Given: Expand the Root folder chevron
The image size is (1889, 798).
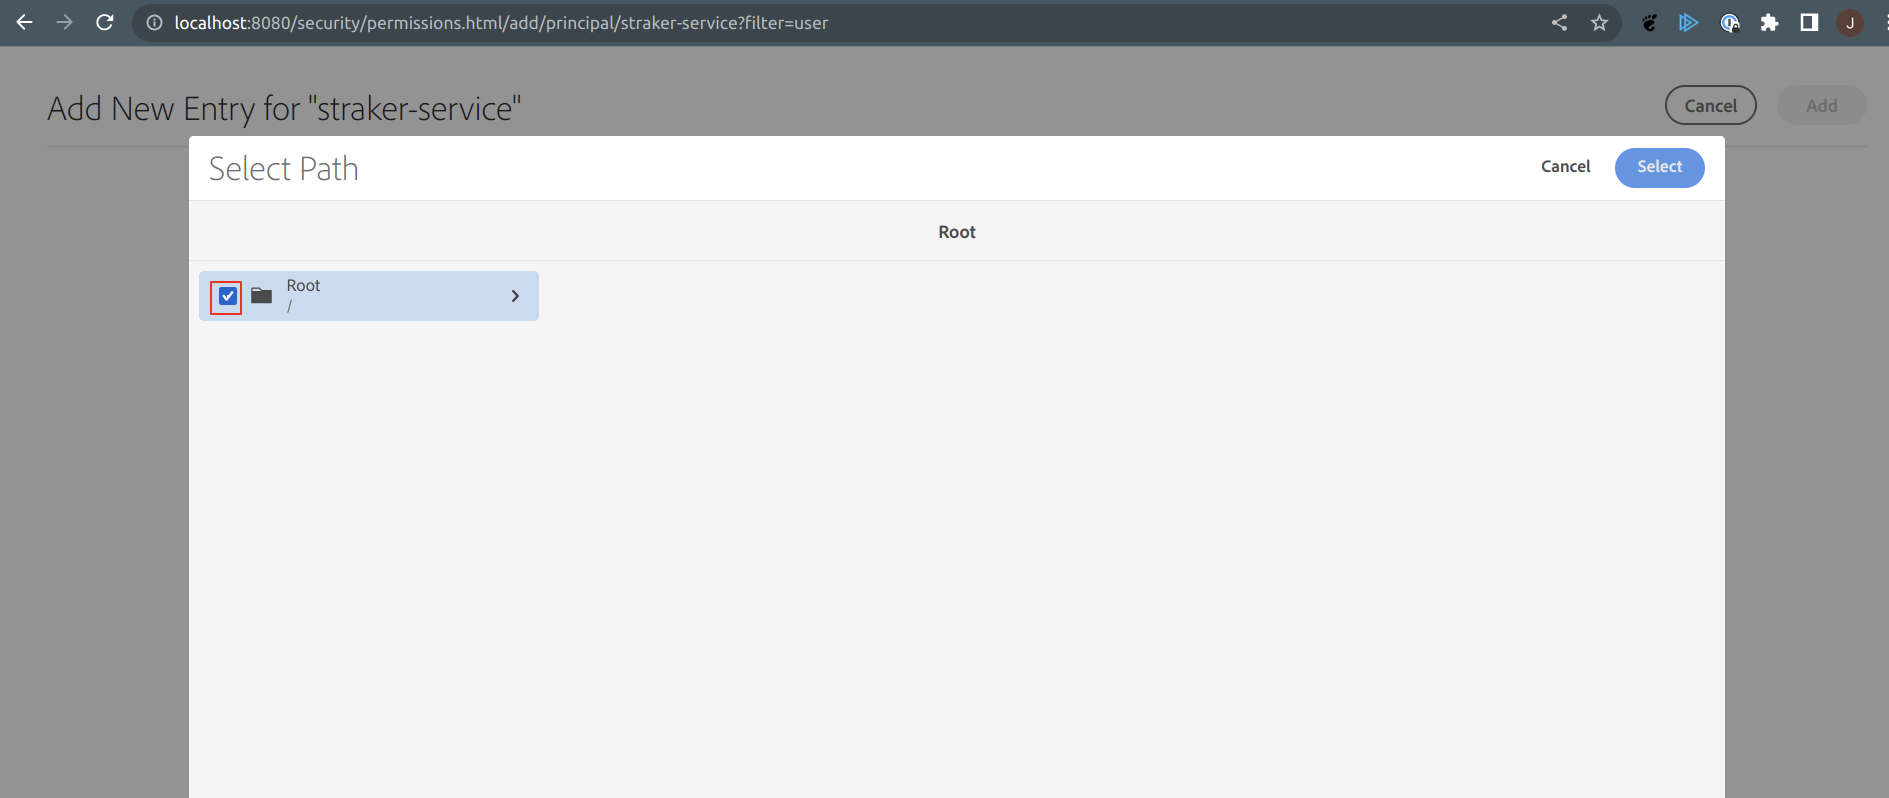Looking at the screenshot, I should tap(515, 296).
